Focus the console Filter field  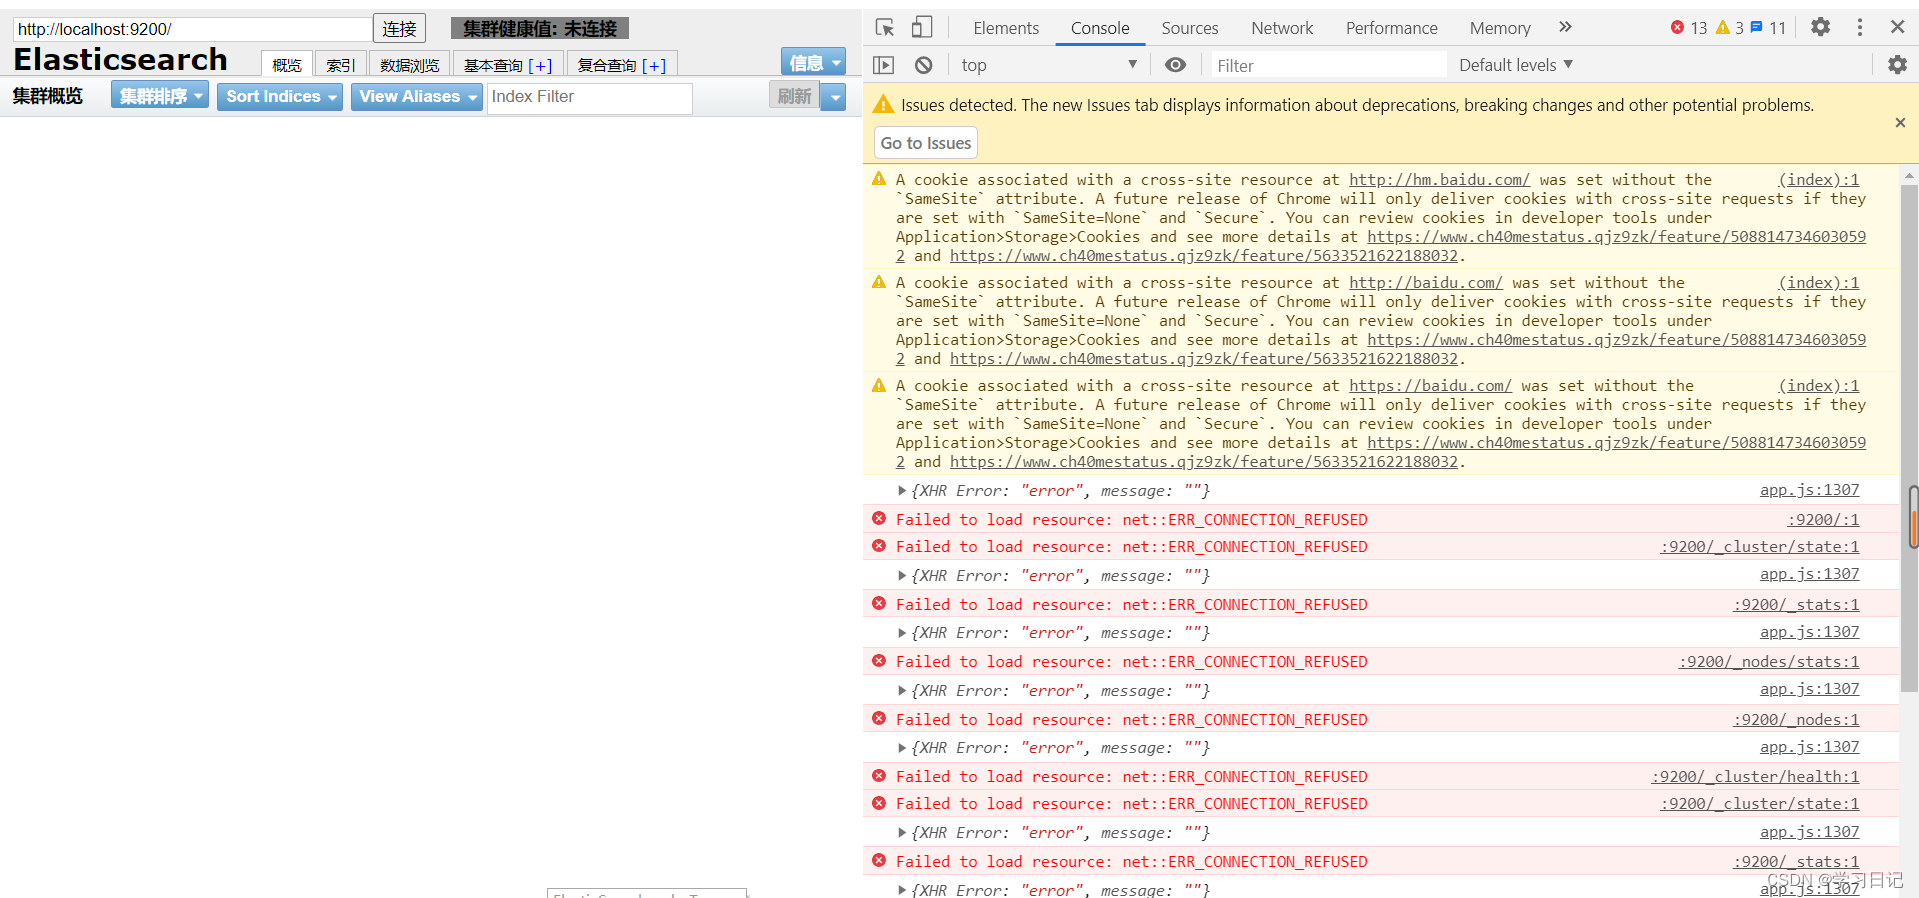click(1328, 65)
